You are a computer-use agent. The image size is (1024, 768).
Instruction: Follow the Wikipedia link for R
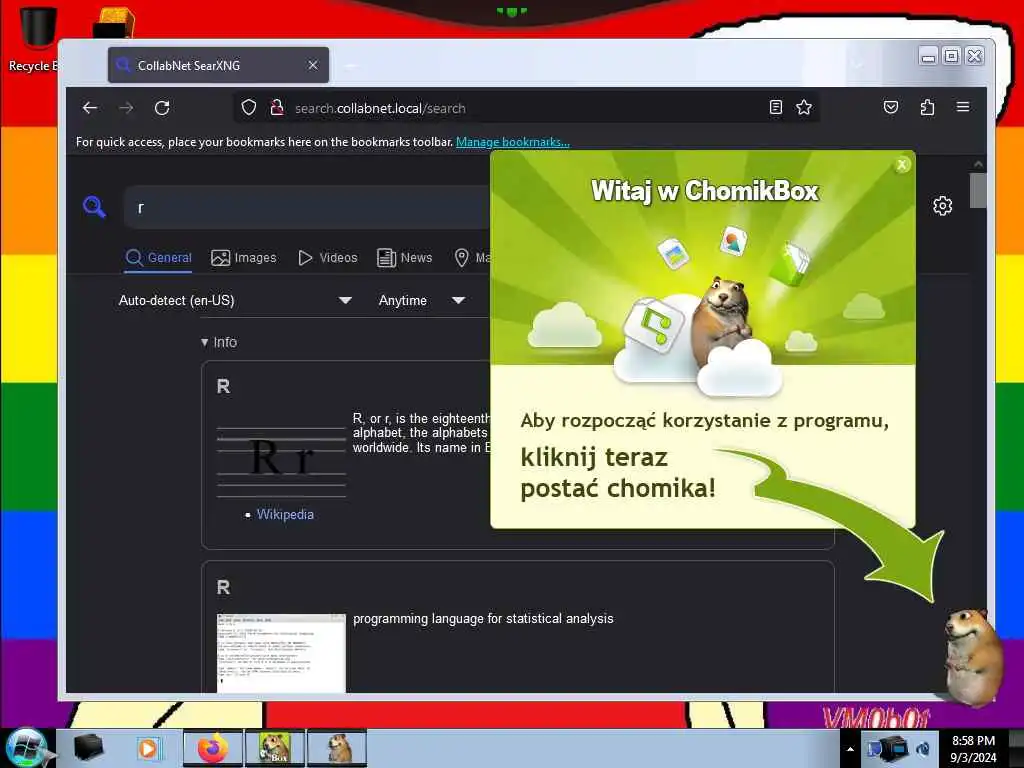tap(285, 515)
